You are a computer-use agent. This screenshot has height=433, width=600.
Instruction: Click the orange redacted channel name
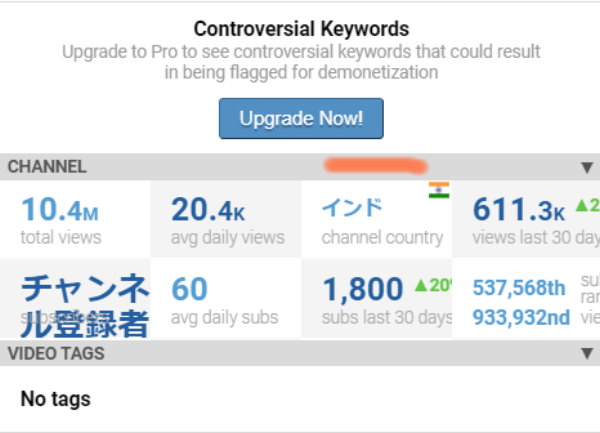pos(375,163)
